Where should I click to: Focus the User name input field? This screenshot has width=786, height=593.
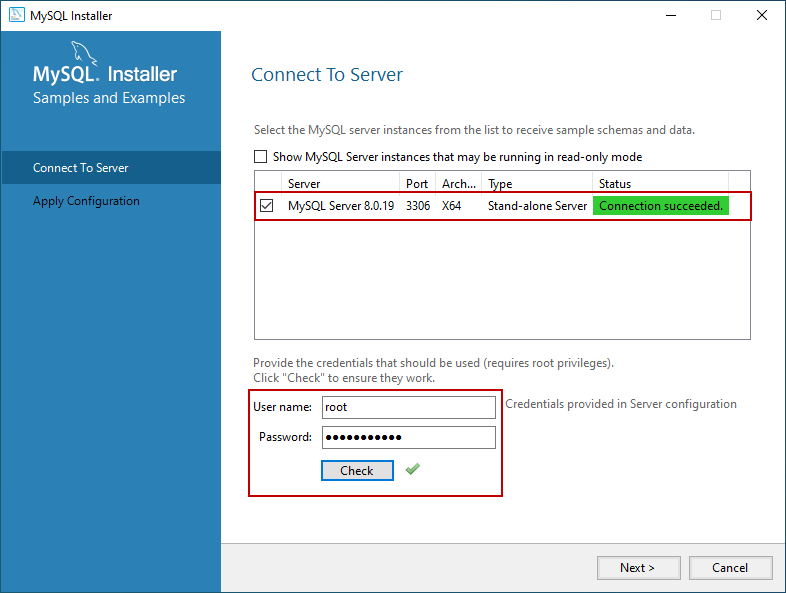click(408, 407)
